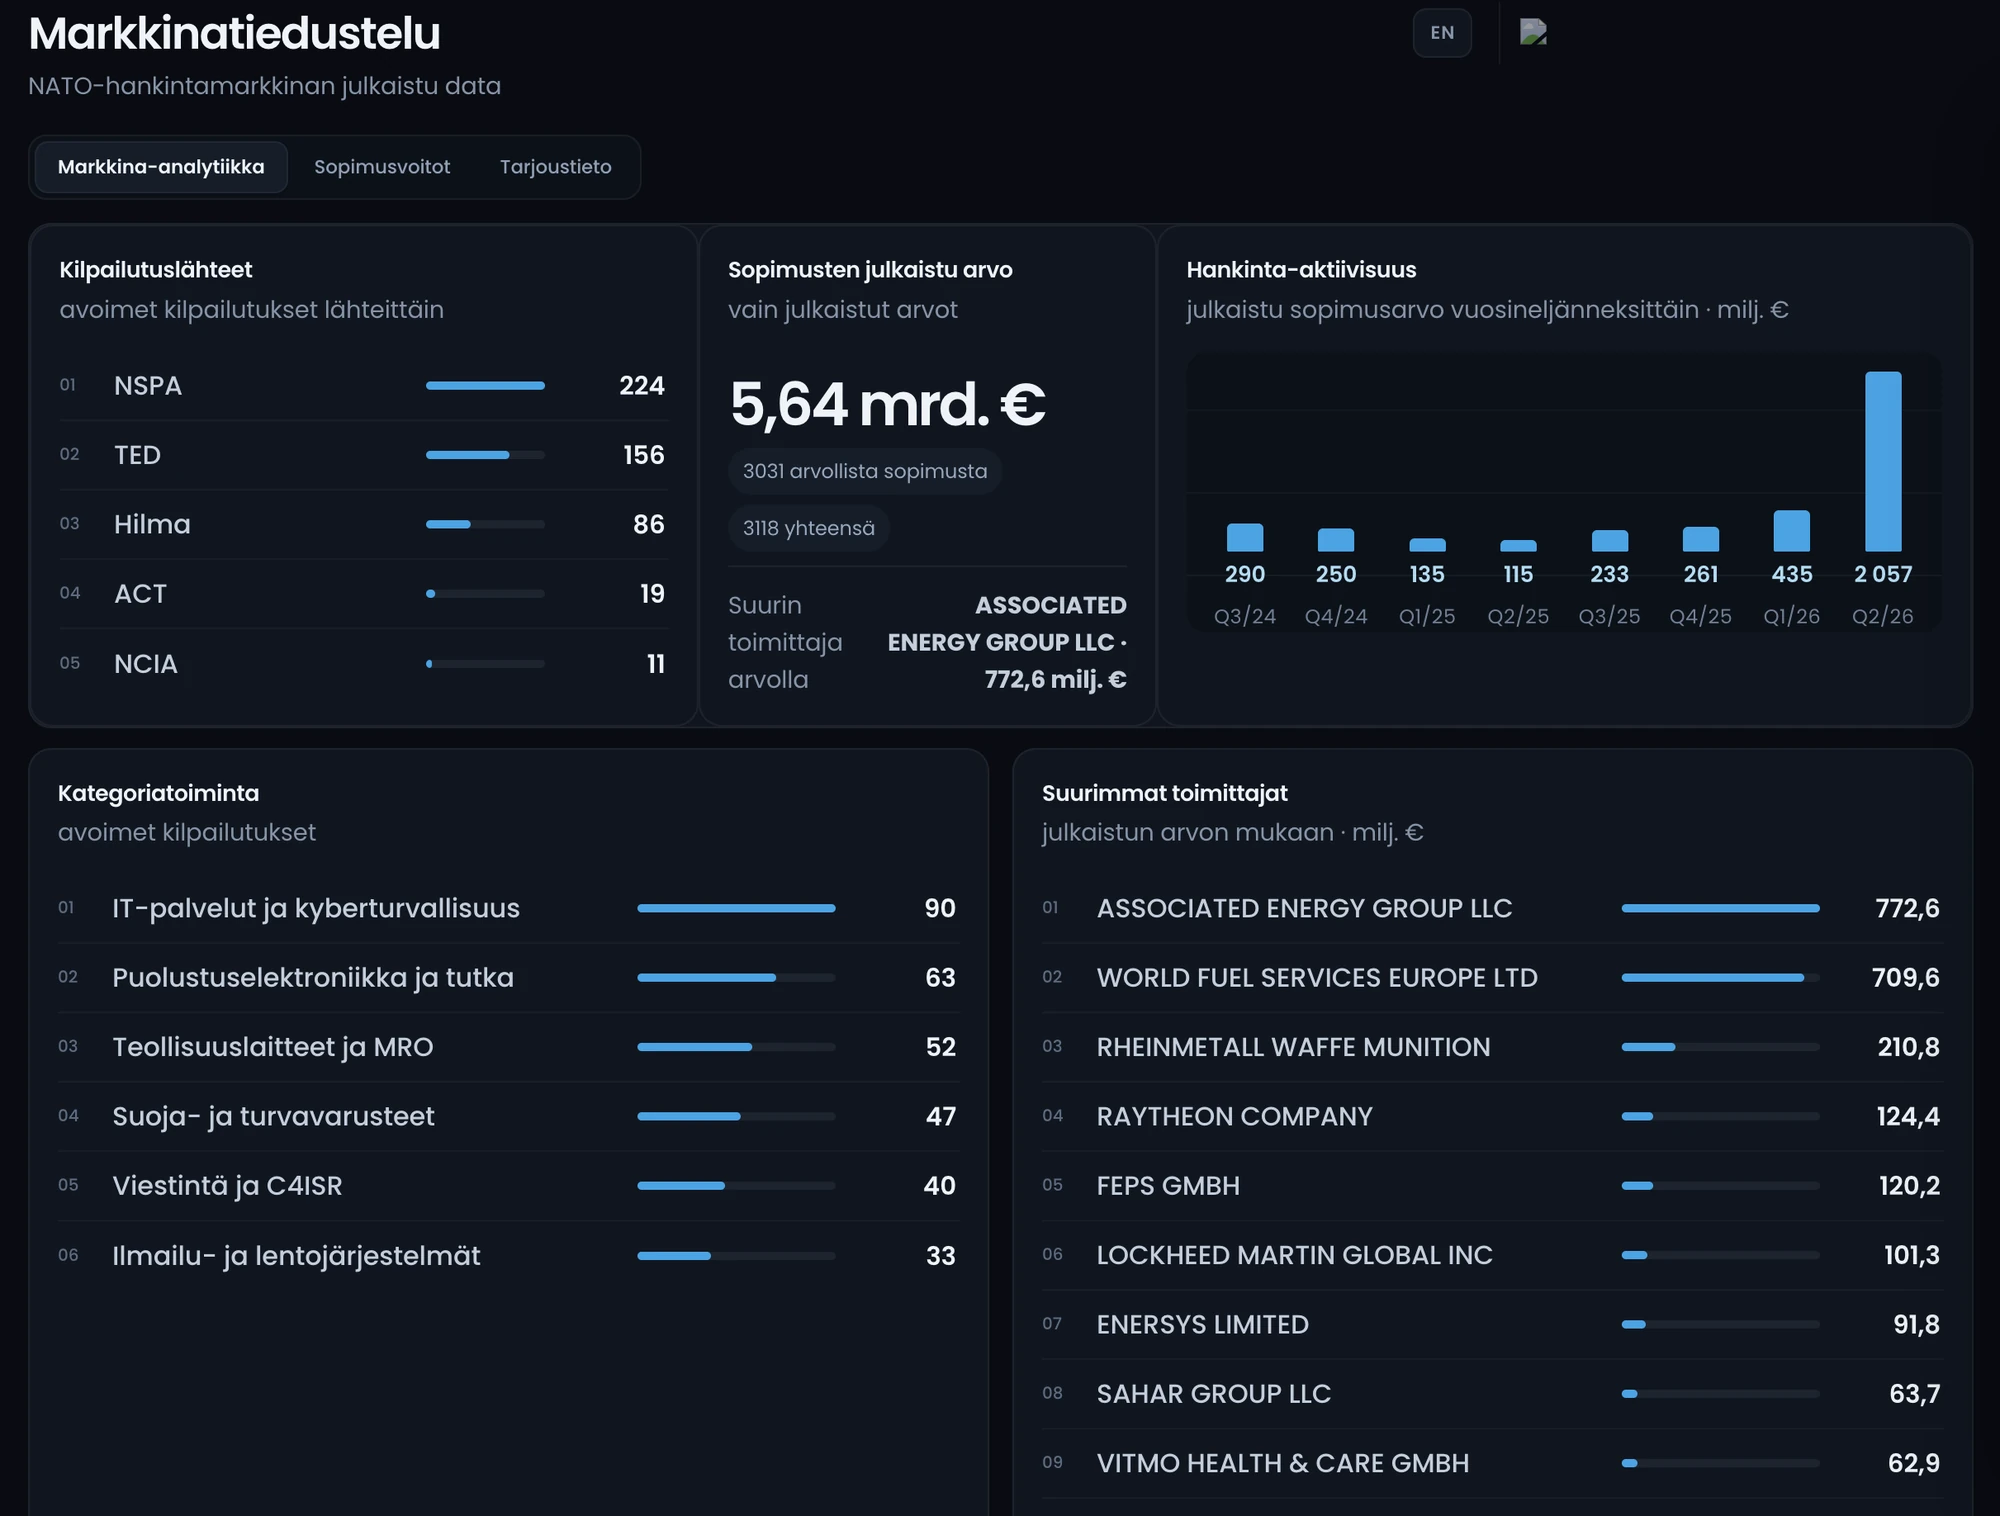Select "Viestintä ja C4ISR" category
The width and height of the screenshot is (2000, 1516).
(227, 1186)
